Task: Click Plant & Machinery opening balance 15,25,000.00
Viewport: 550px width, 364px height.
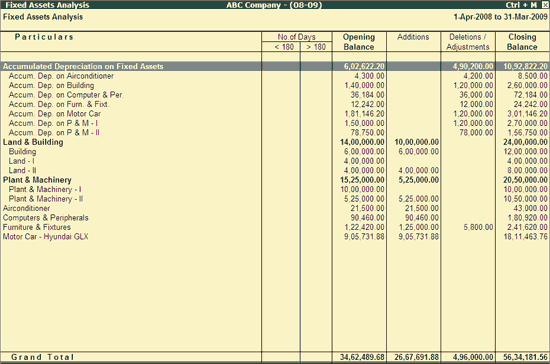Action: pos(362,180)
